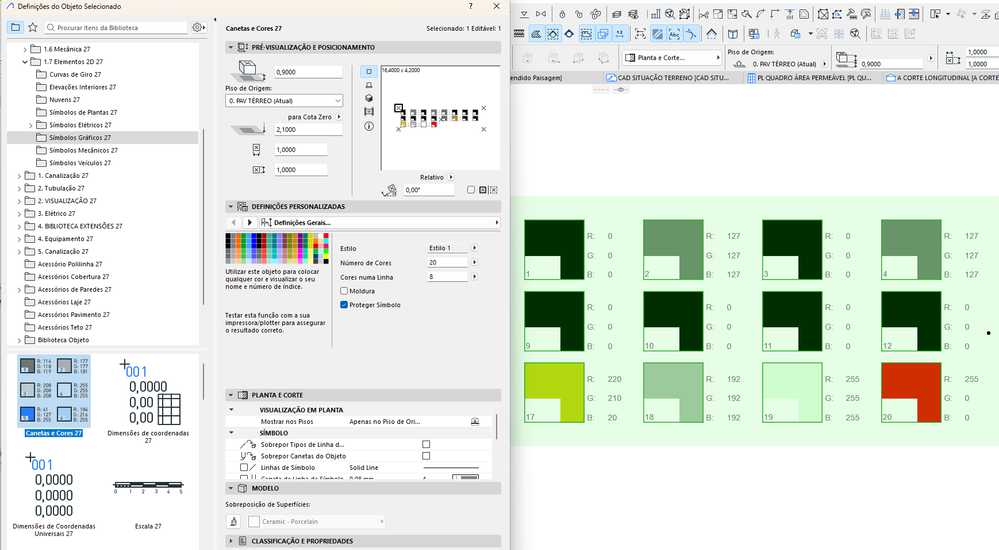This screenshot has height=550, width=999.
Task: Go to previous settings page arrow
Action: (233, 222)
